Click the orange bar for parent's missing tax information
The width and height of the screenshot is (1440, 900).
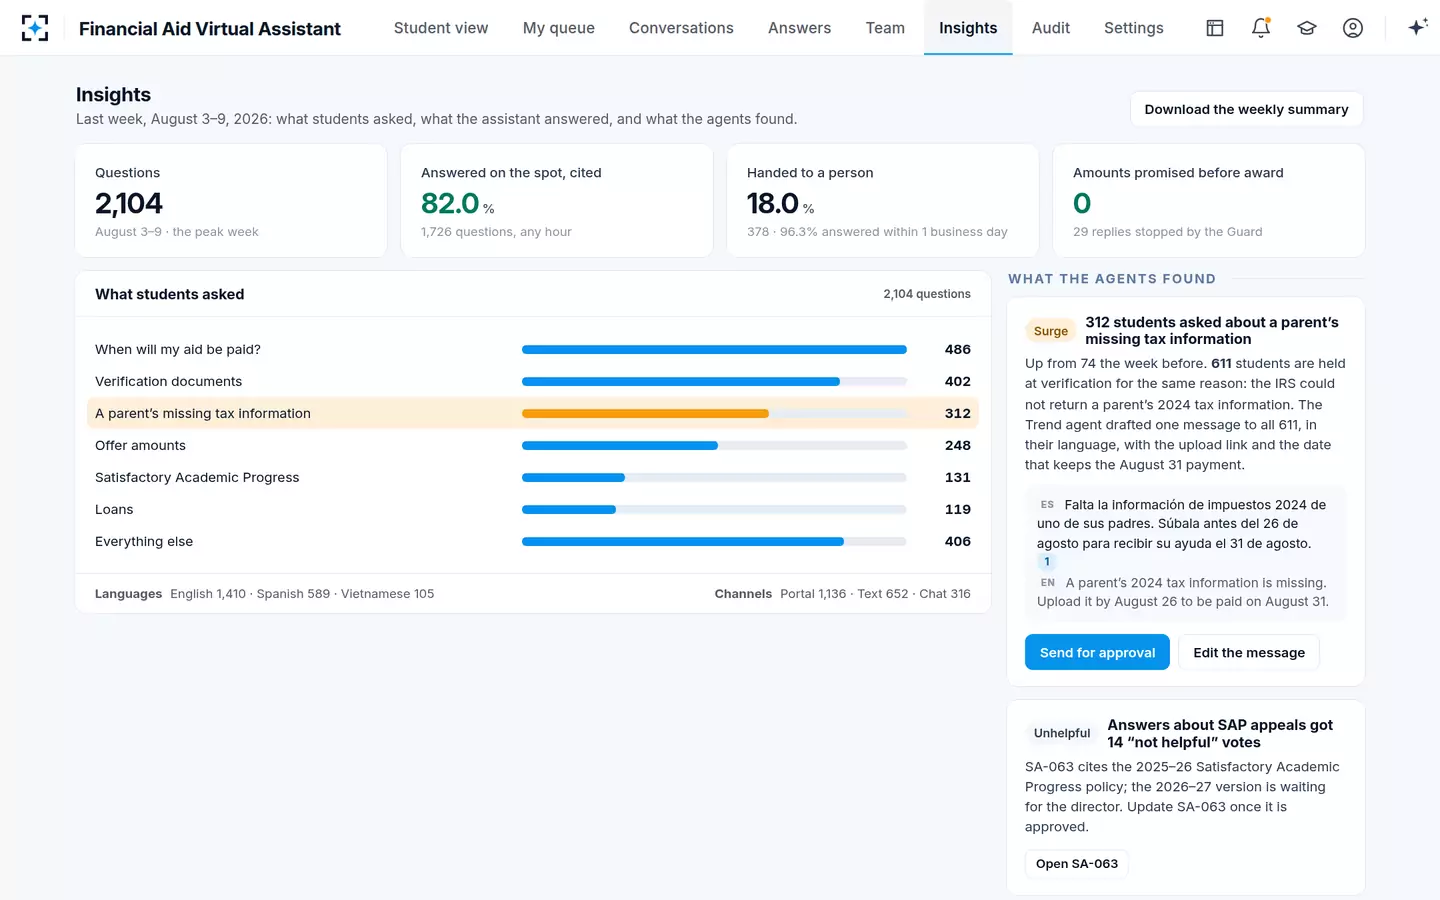(645, 413)
